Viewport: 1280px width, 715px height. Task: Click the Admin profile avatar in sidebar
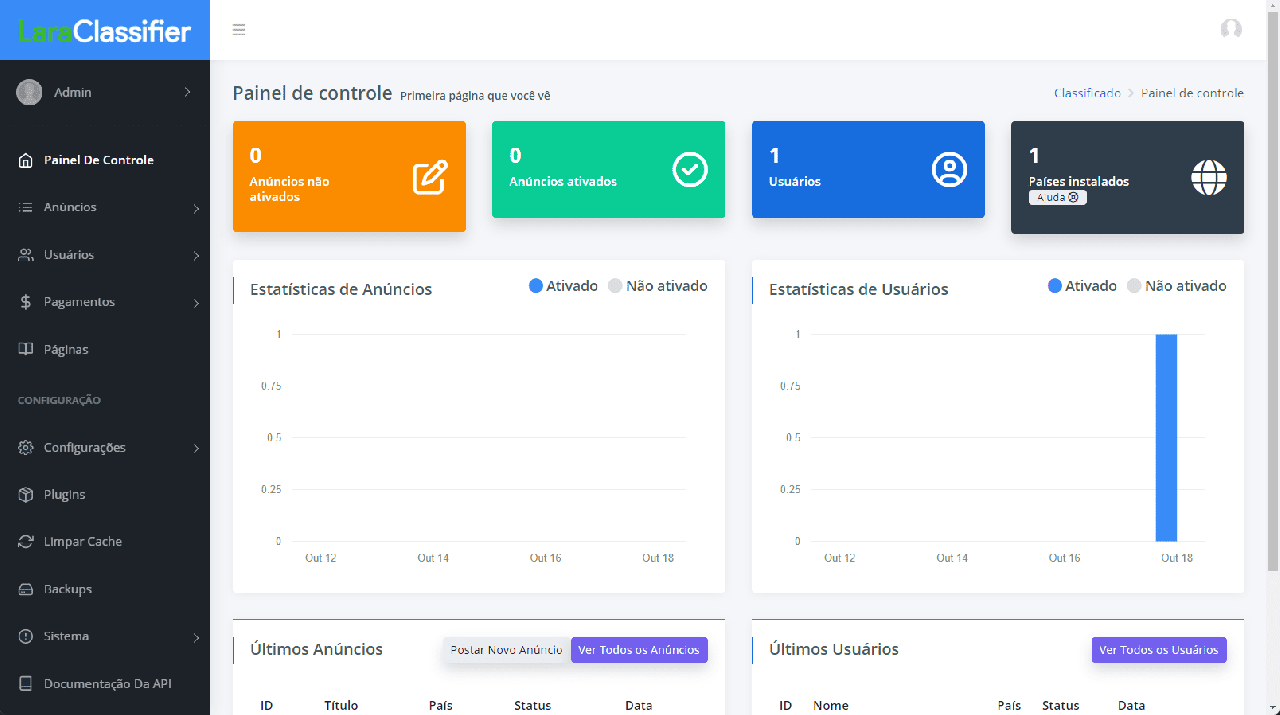coord(29,92)
